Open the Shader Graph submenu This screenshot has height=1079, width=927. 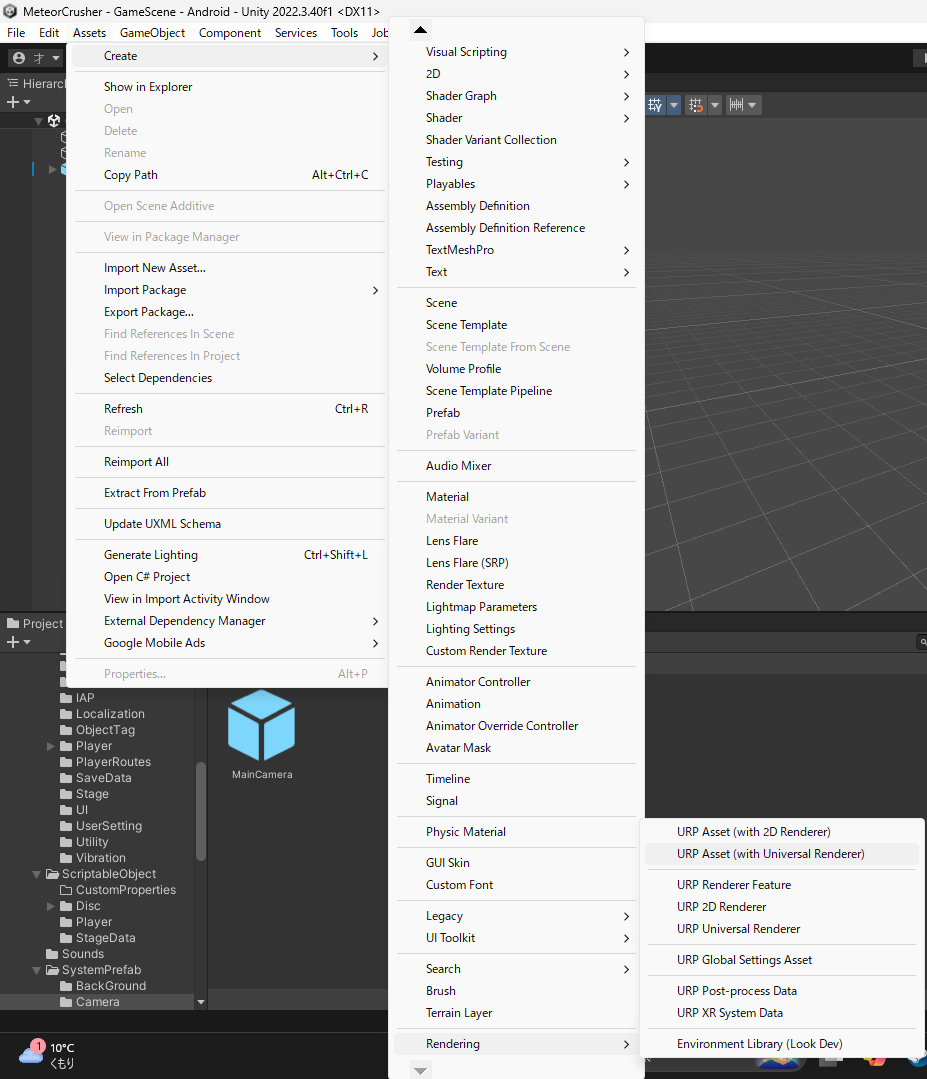coord(516,96)
